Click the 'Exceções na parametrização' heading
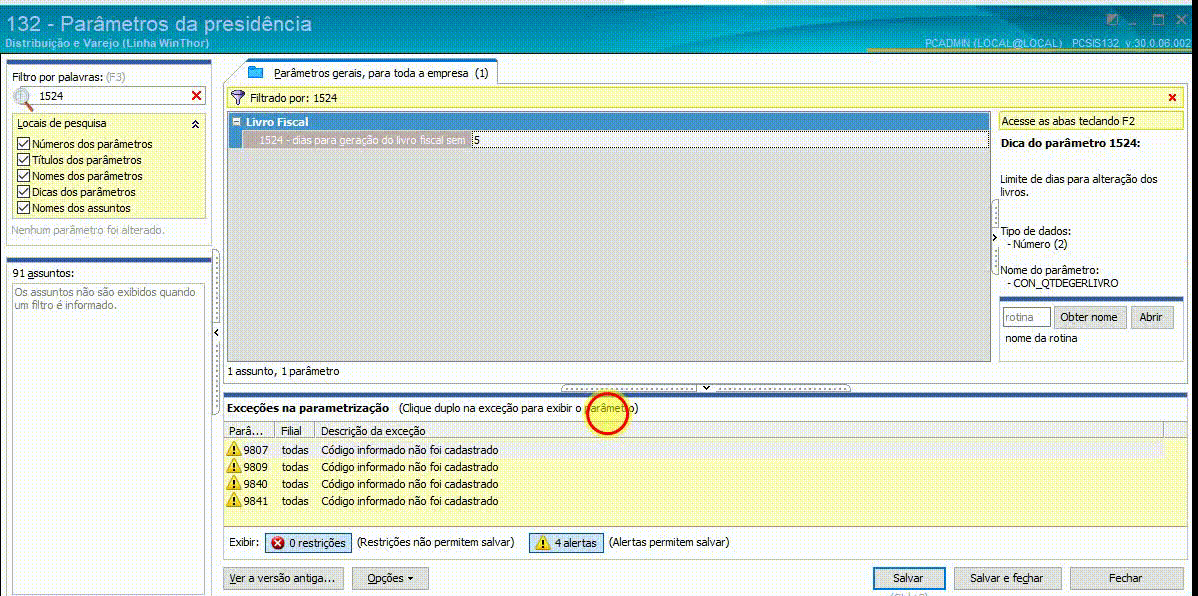 308,408
